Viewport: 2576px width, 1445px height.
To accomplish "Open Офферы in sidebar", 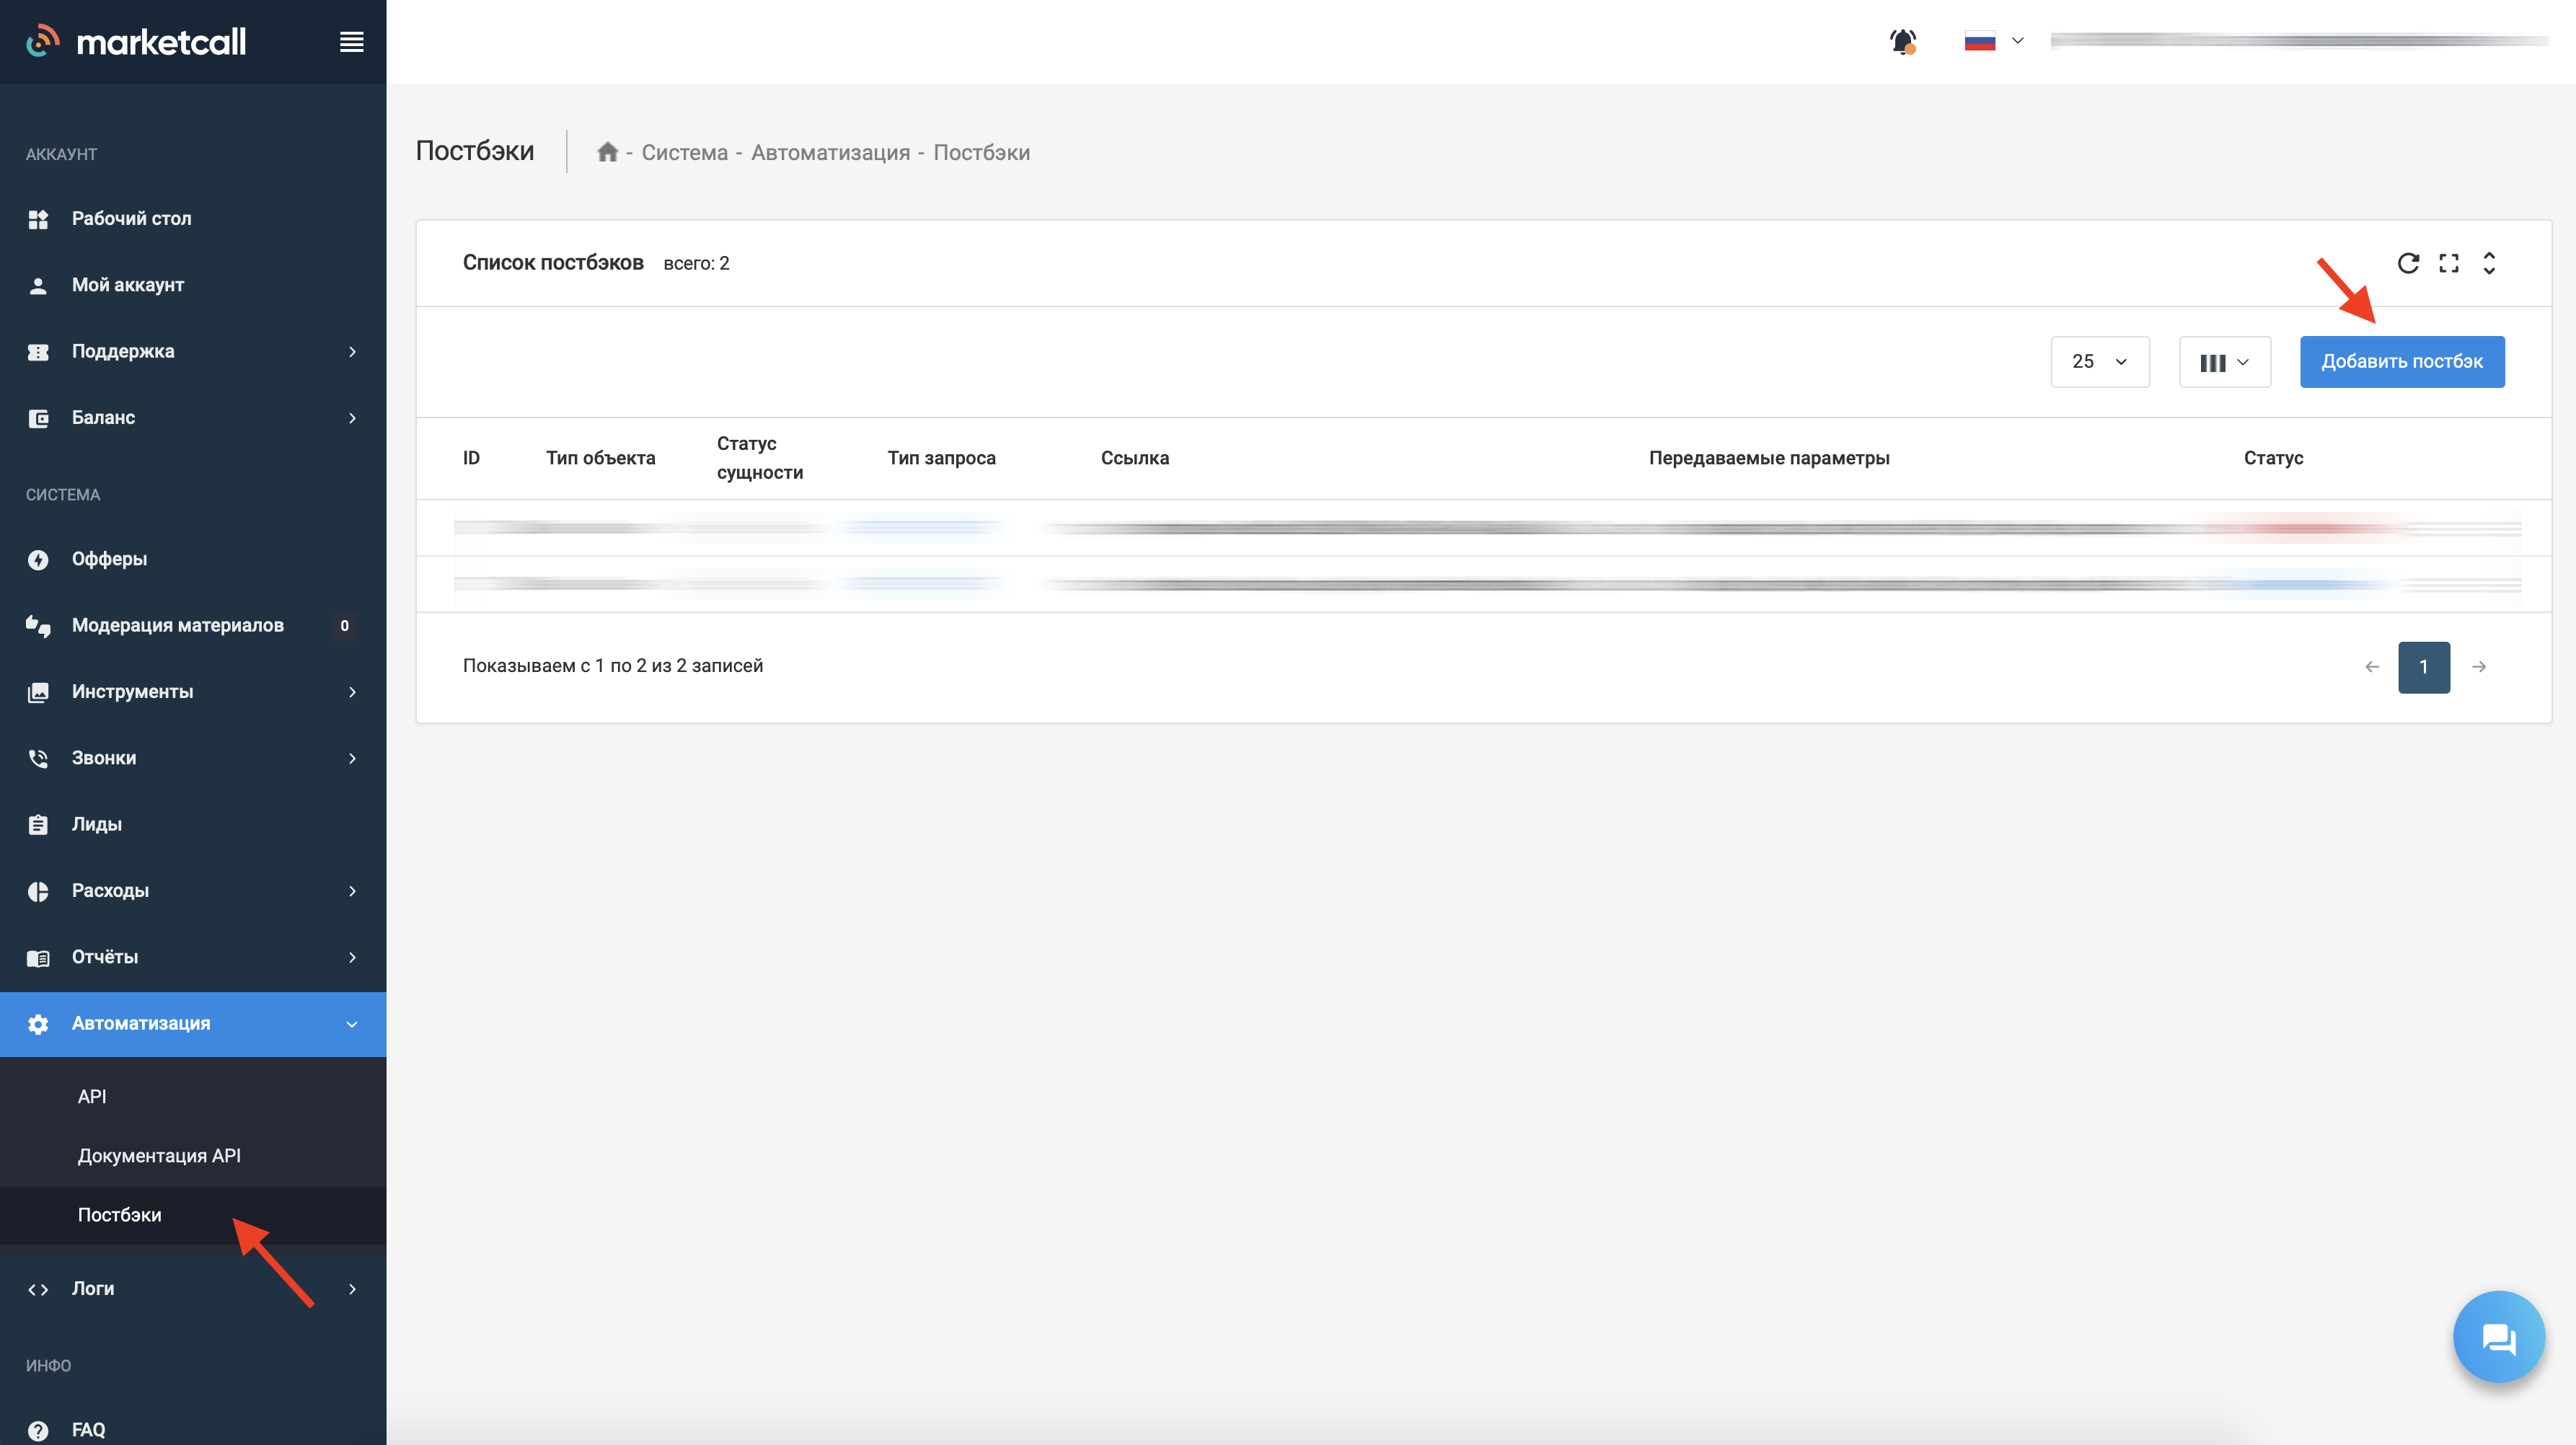I will click(193, 559).
